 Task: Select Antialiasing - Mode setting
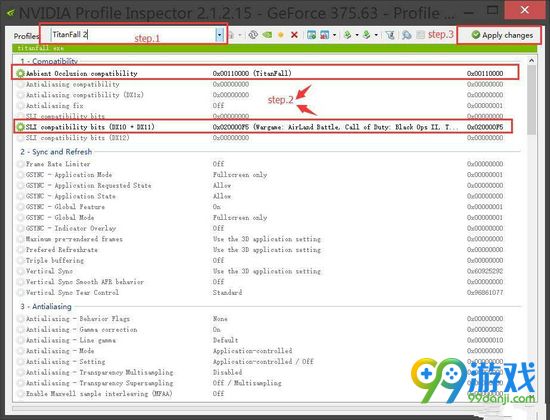(265, 351)
